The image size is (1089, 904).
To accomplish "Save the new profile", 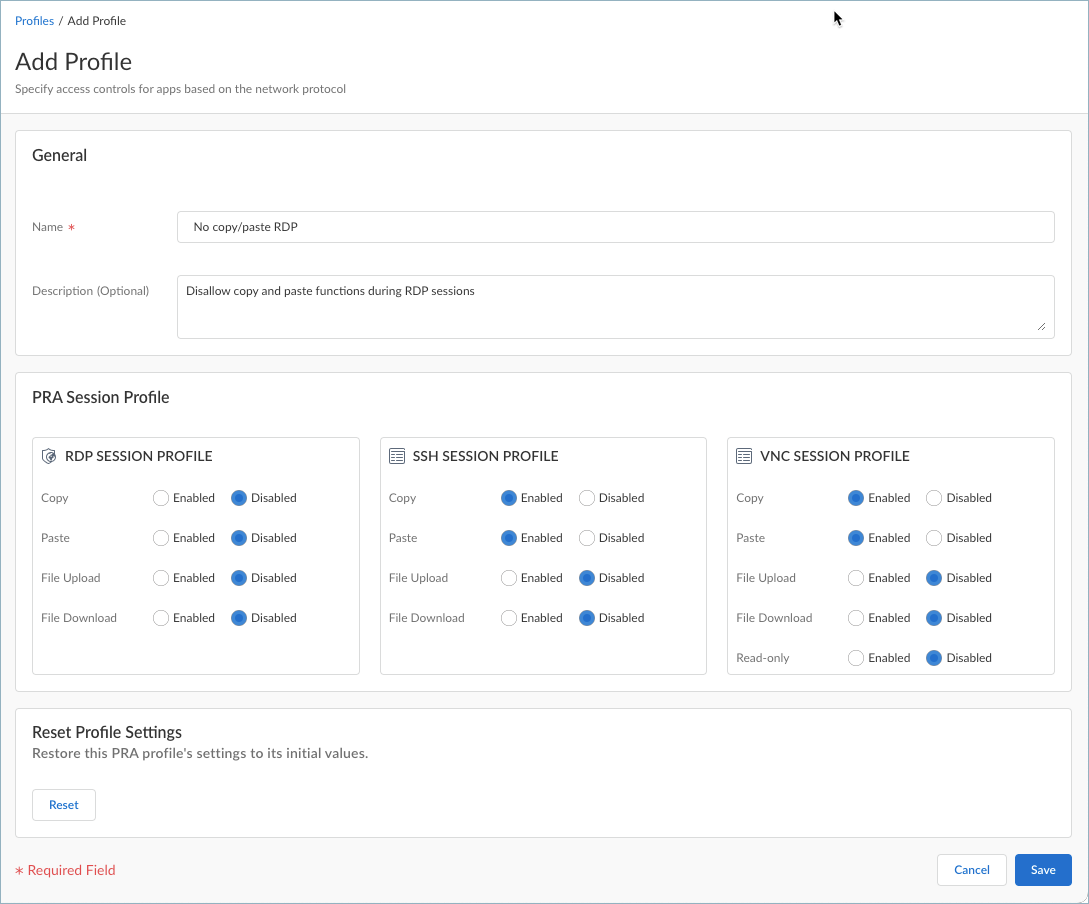I will pyautogui.click(x=1043, y=869).
